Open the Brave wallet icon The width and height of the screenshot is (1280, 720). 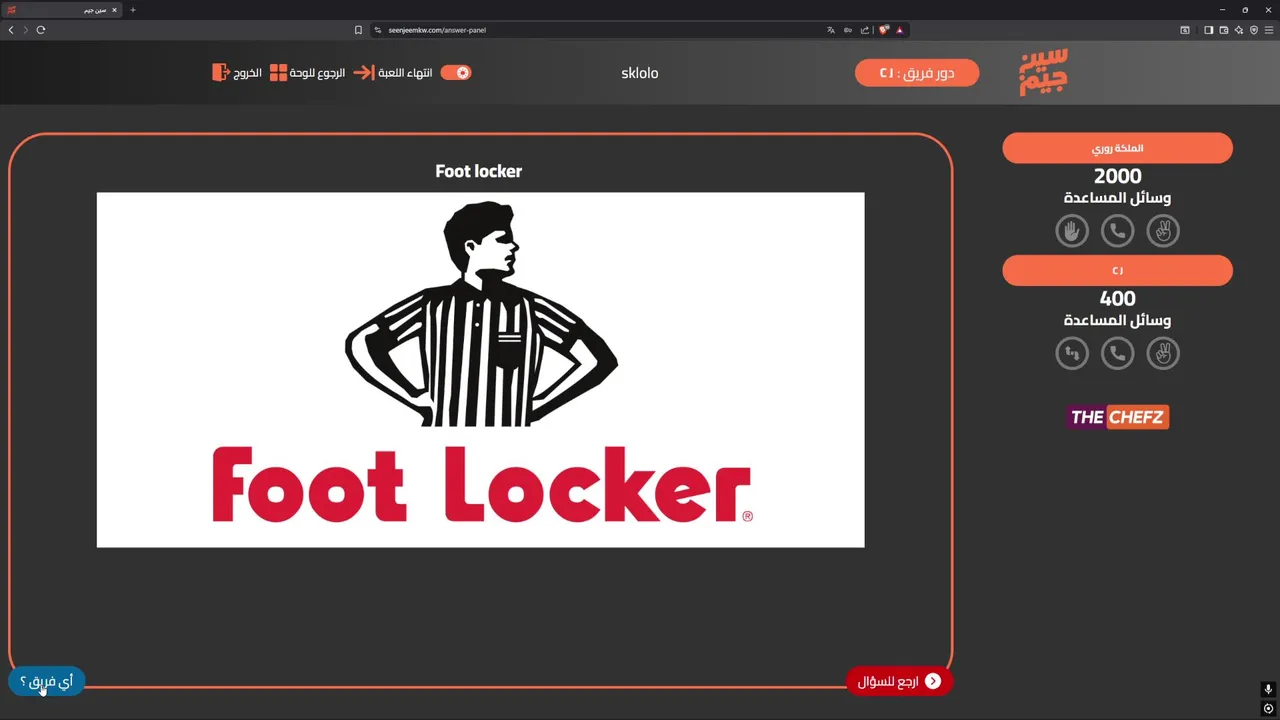point(1223,30)
